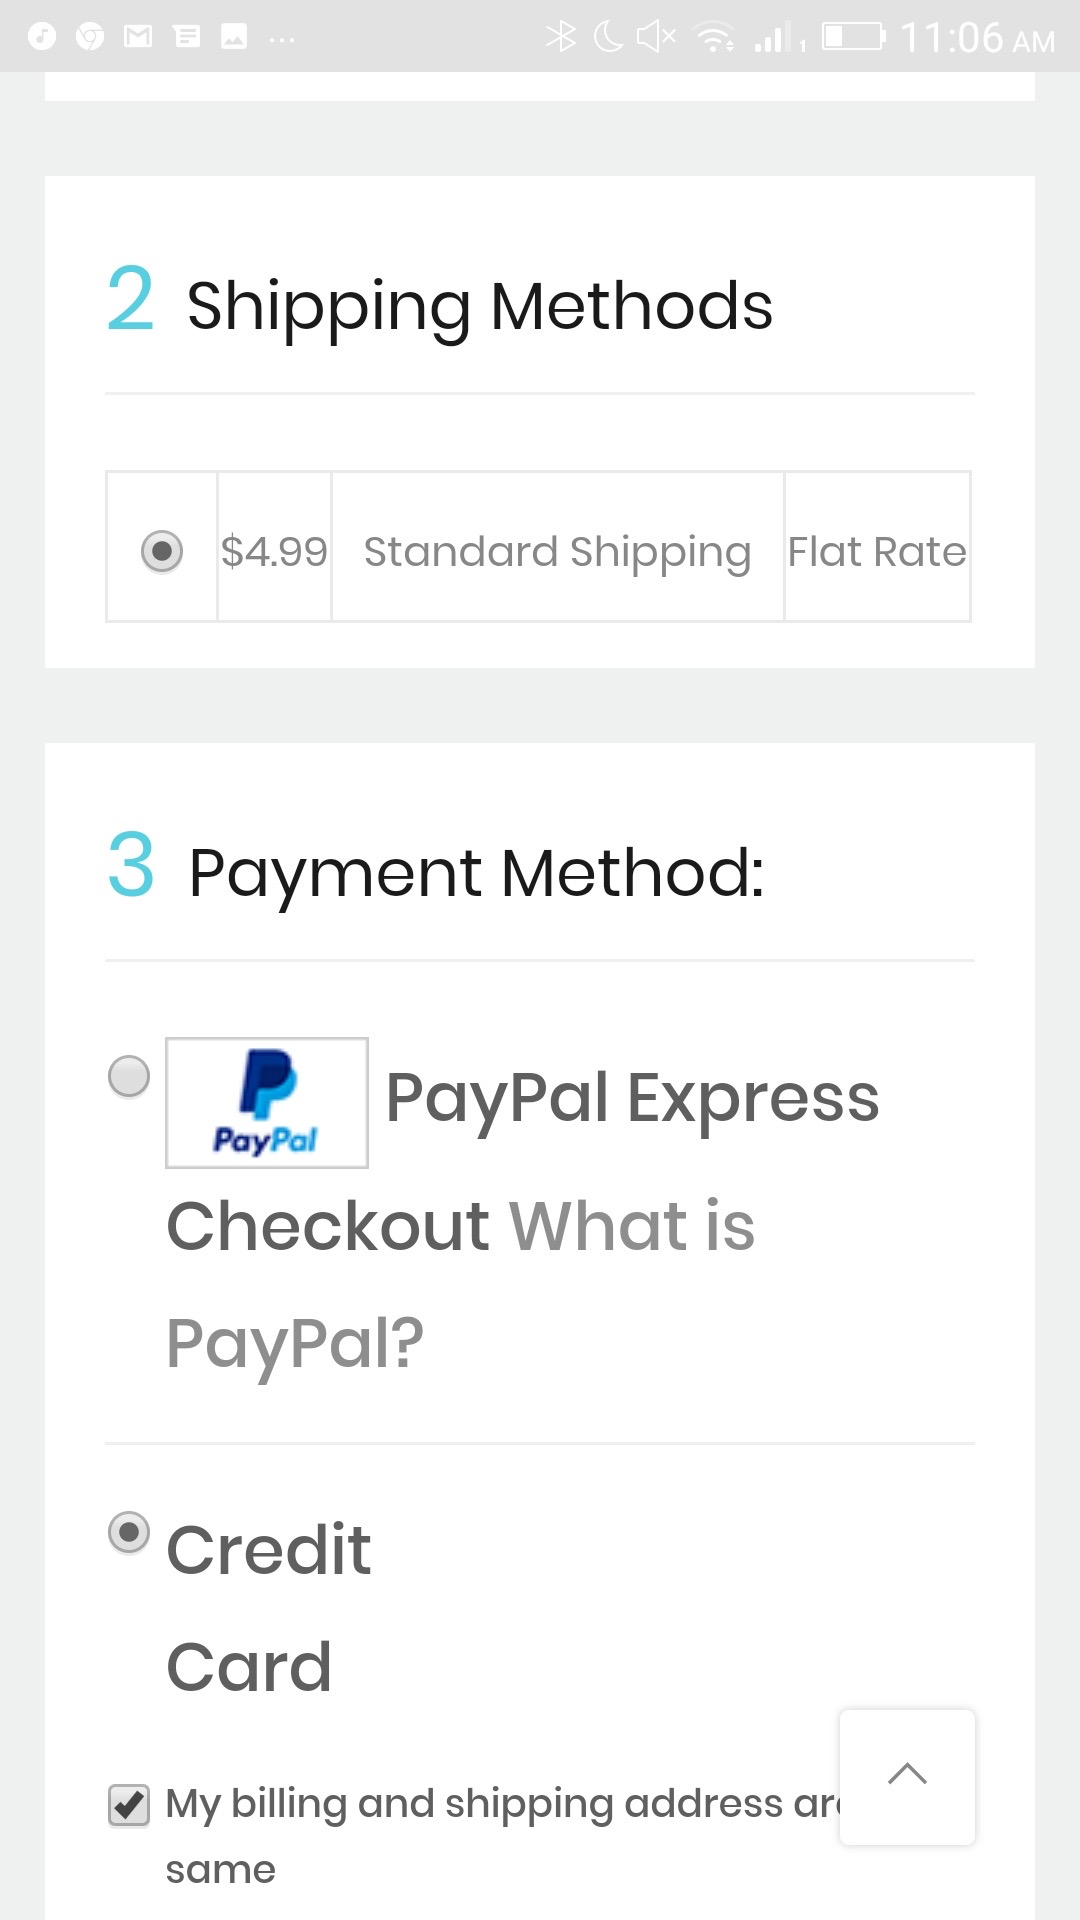Select the Credit Card radio option
Viewport: 1080px width, 1920px height.
[129, 1532]
